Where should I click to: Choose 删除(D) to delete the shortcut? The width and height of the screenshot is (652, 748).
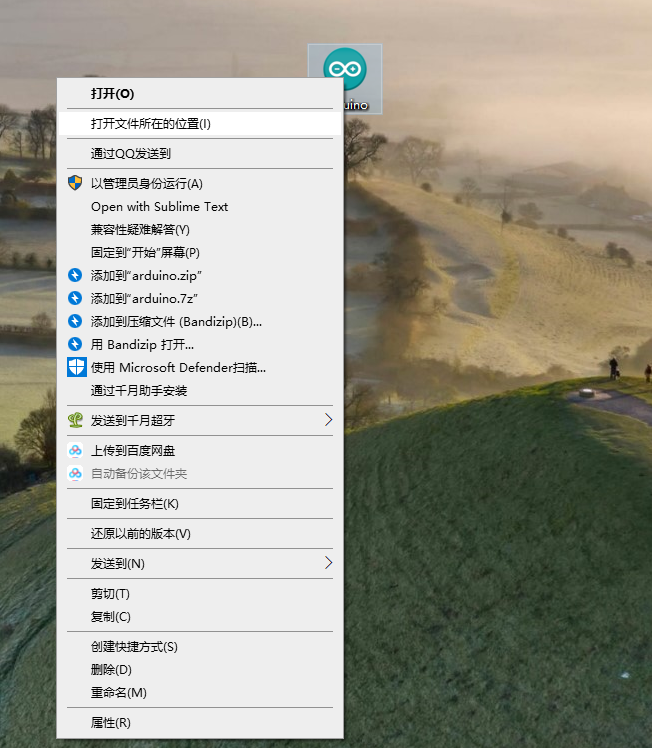[200, 669]
